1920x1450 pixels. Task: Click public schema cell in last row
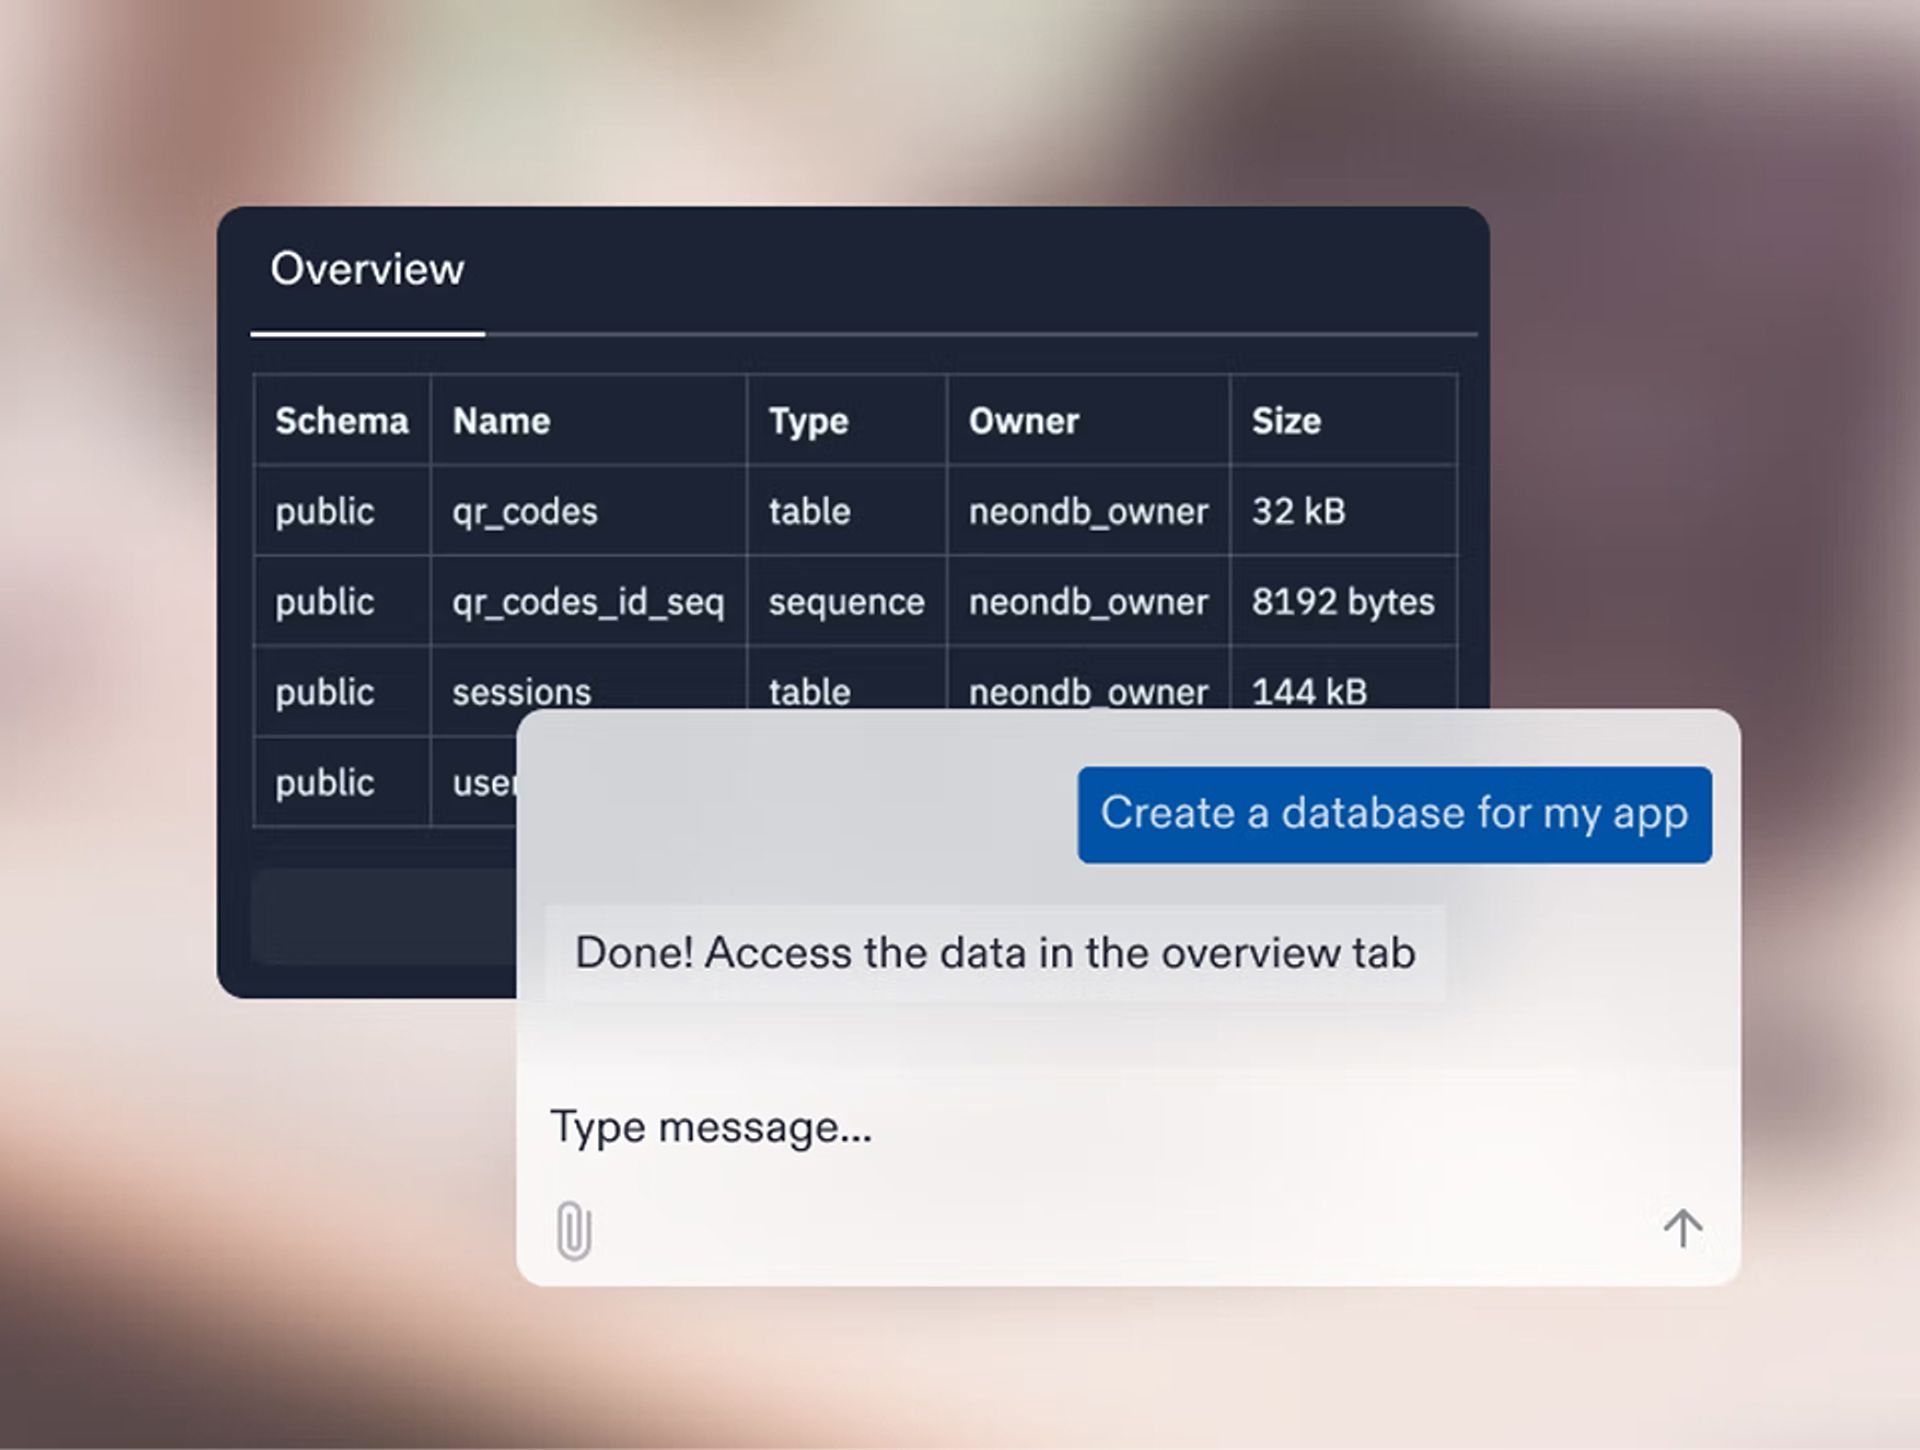point(325,783)
